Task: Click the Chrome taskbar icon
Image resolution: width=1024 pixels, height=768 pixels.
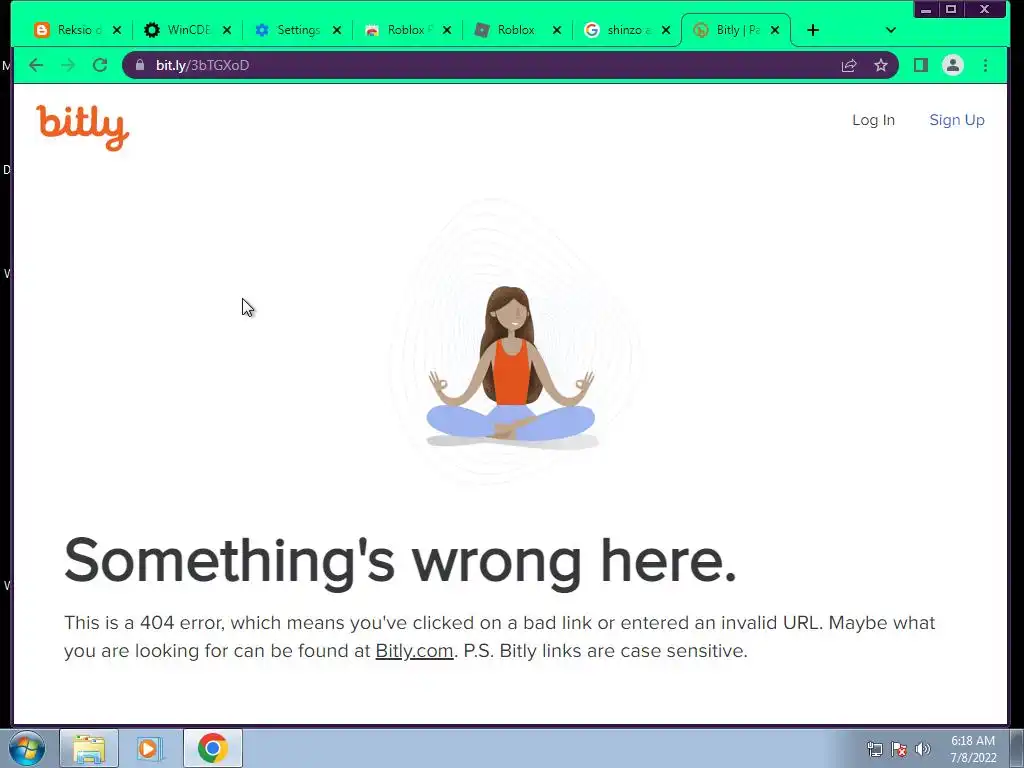Action: tap(212, 748)
